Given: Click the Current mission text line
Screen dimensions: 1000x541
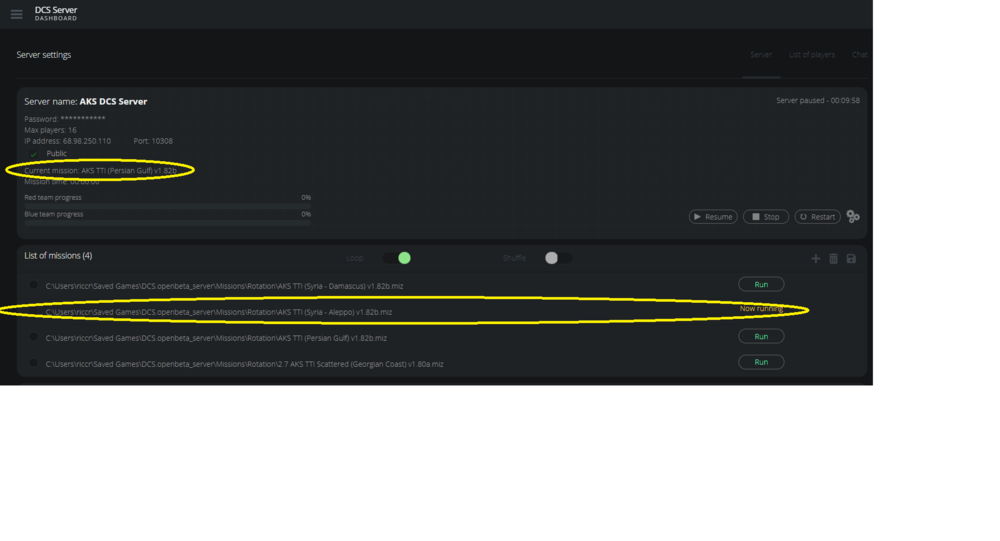Looking at the screenshot, I should (101, 170).
